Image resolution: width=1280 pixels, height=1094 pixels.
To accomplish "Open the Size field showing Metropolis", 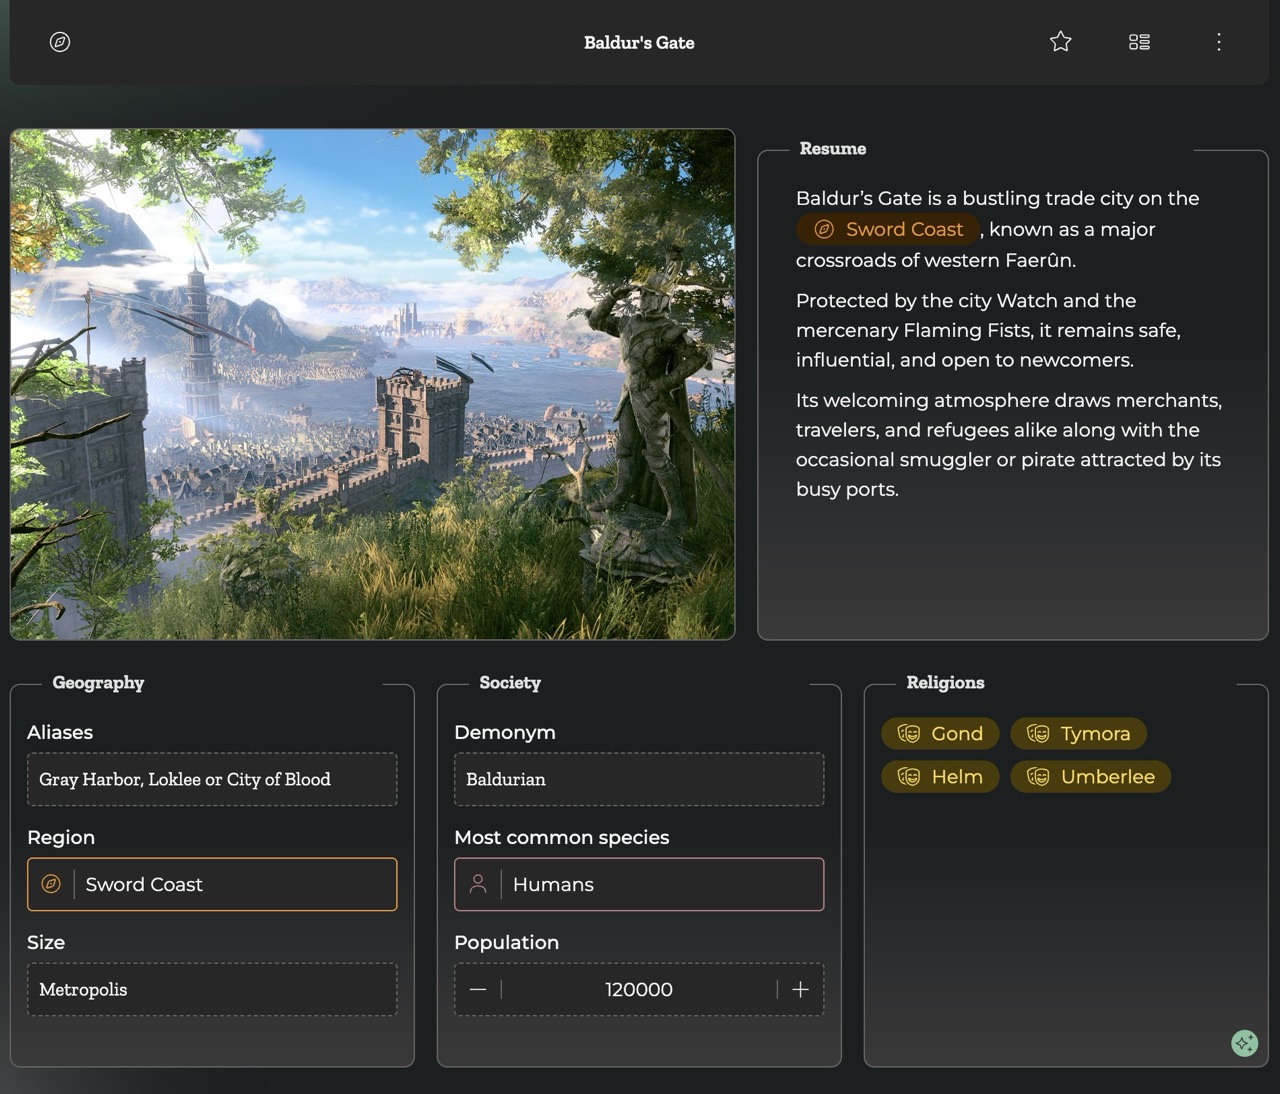I will click(x=212, y=989).
